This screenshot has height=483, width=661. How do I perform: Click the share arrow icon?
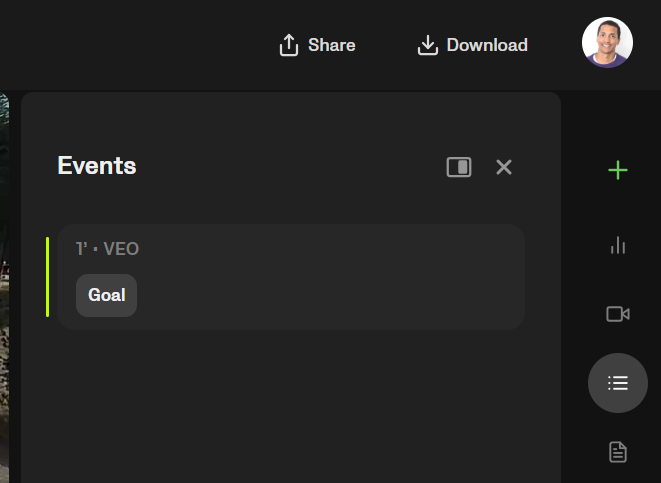[x=289, y=45]
